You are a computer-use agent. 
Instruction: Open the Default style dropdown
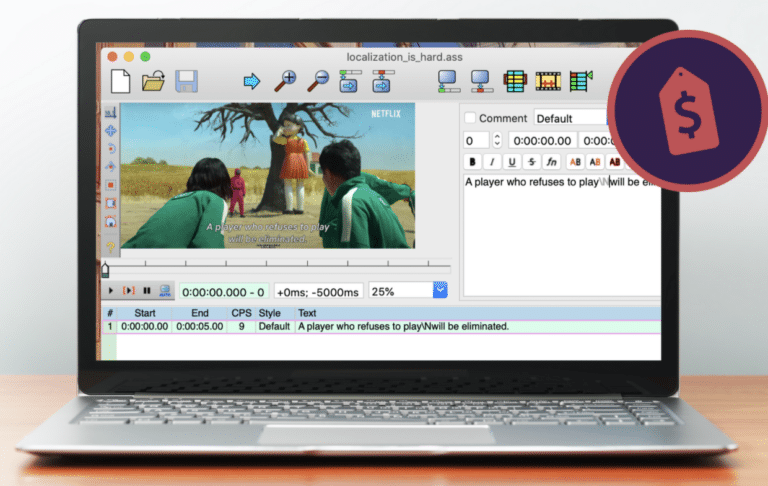[571, 118]
